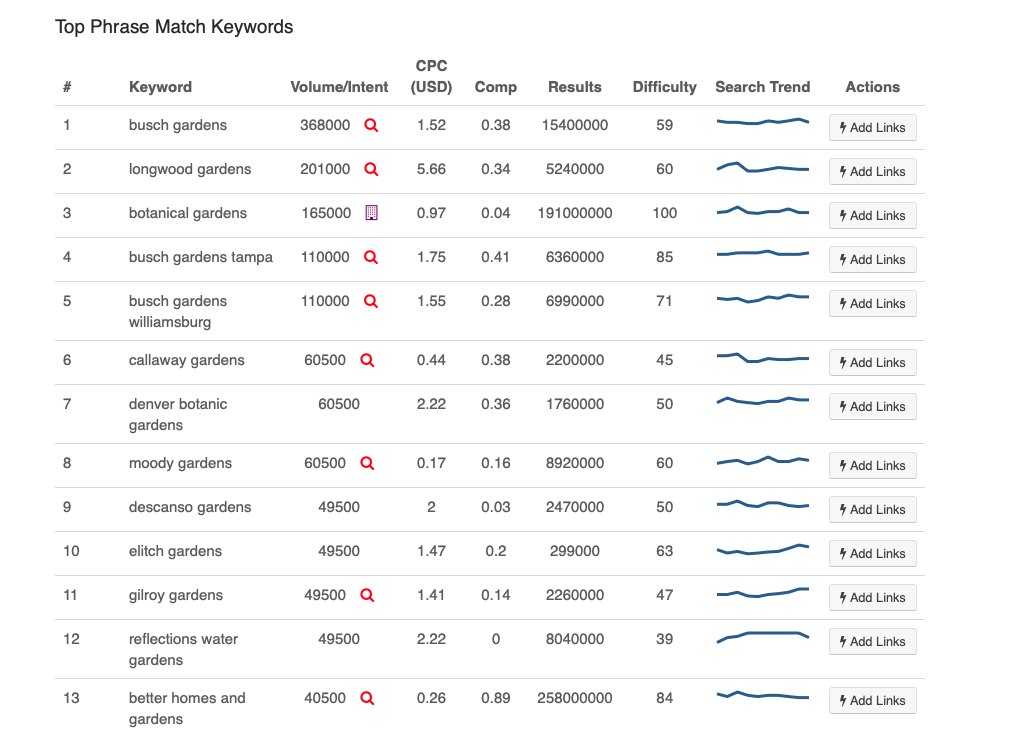Click the search trend sparkline for moody gardens
Viewport: 1010px width, 733px height.
pos(763,461)
